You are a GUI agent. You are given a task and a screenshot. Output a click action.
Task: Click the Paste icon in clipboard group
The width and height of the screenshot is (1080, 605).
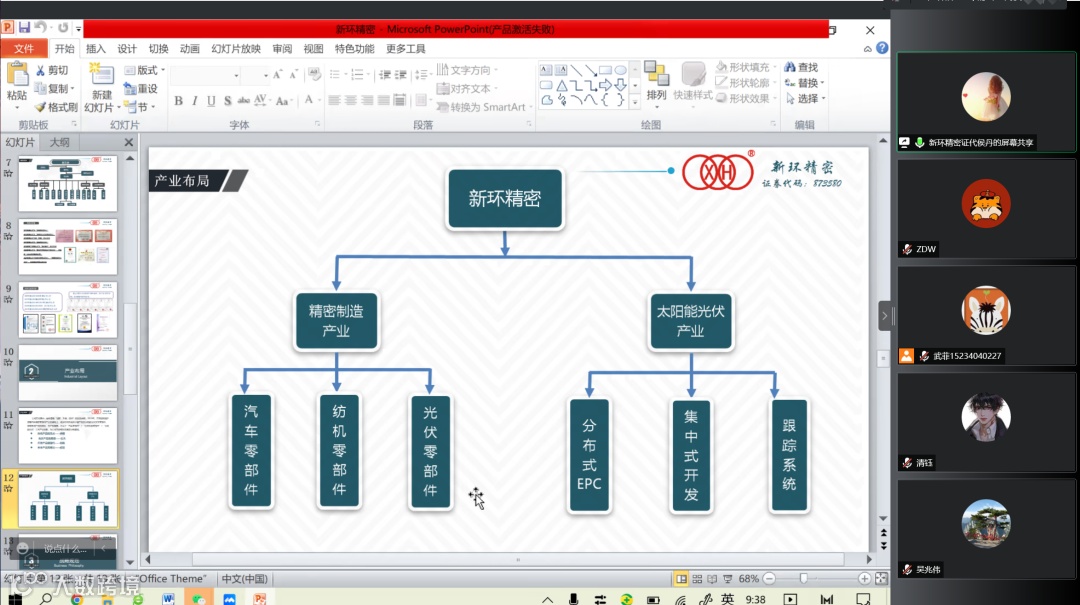[x=17, y=74]
